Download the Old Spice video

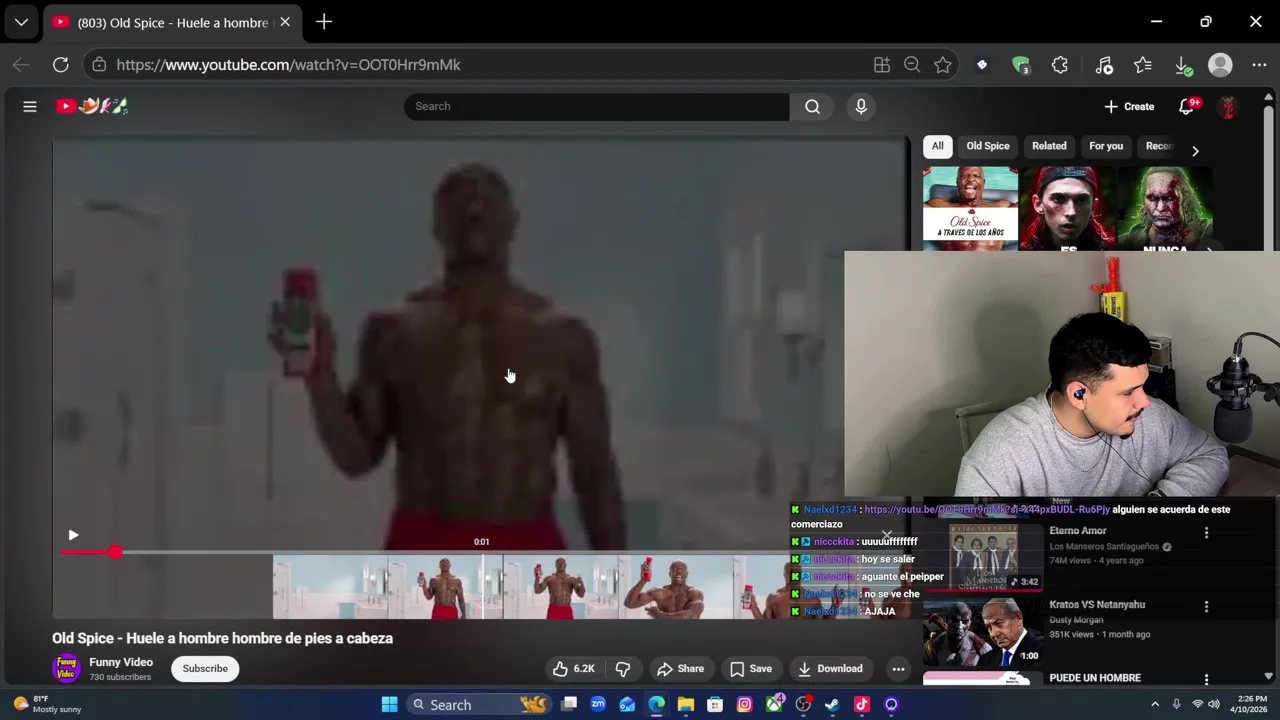(x=830, y=669)
